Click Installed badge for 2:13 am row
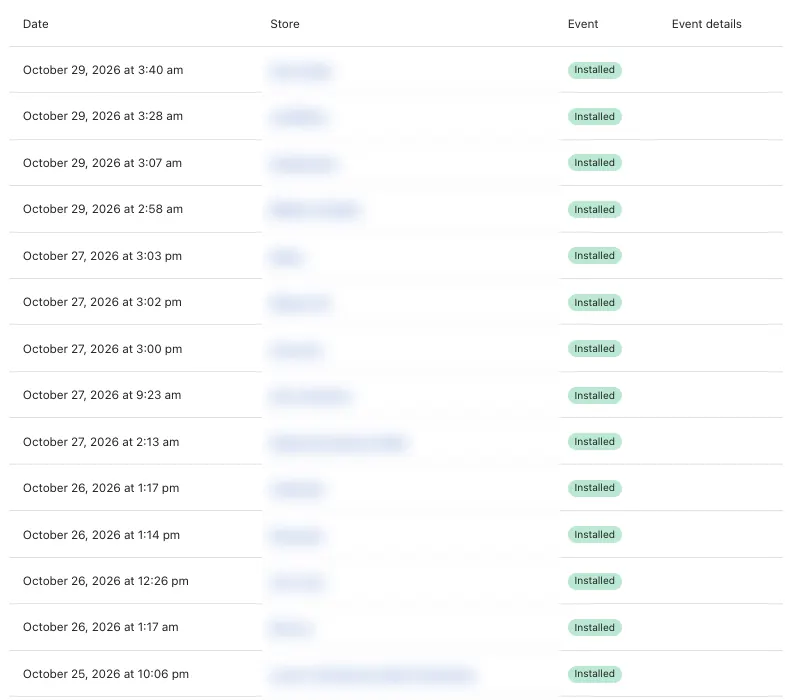 594,442
